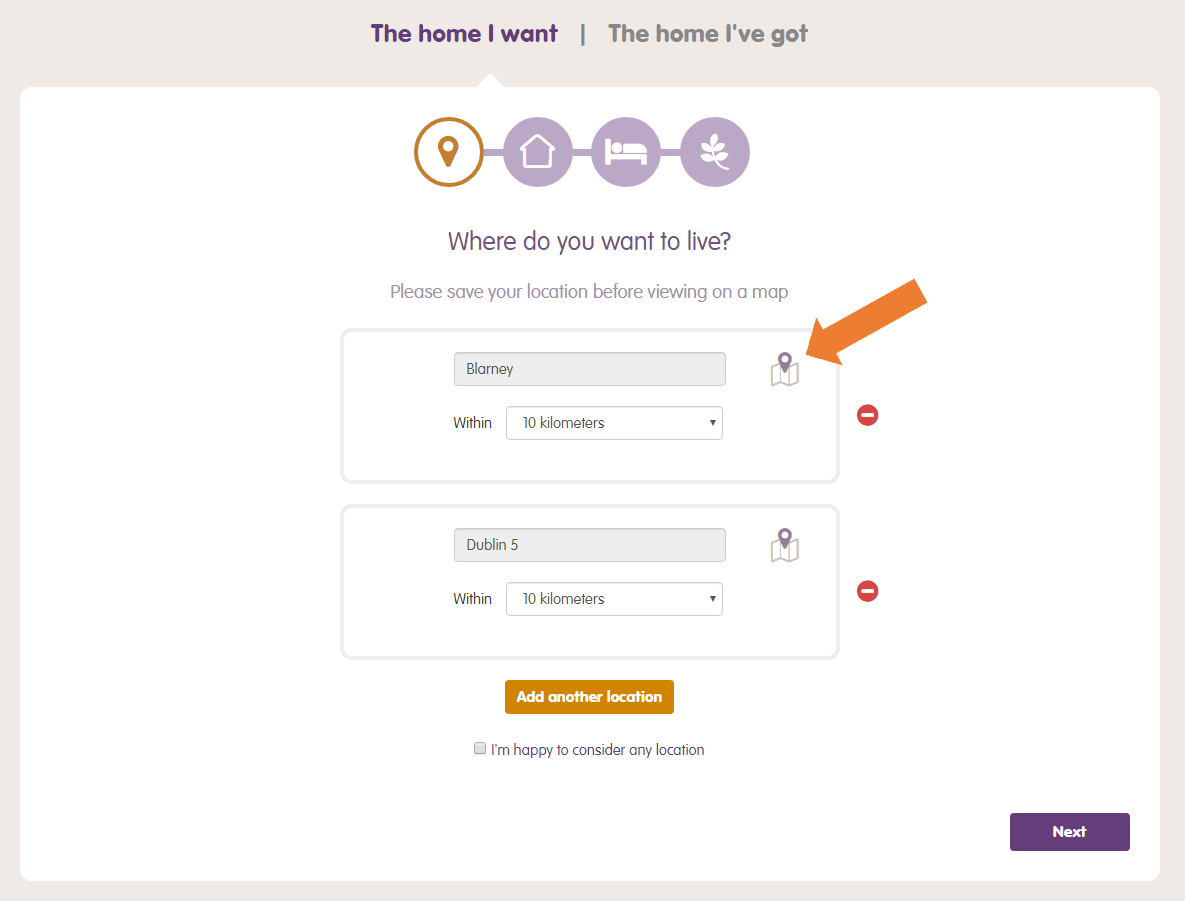Click the Add another location button
This screenshot has height=901, width=1185.
(x=589, y=697)
